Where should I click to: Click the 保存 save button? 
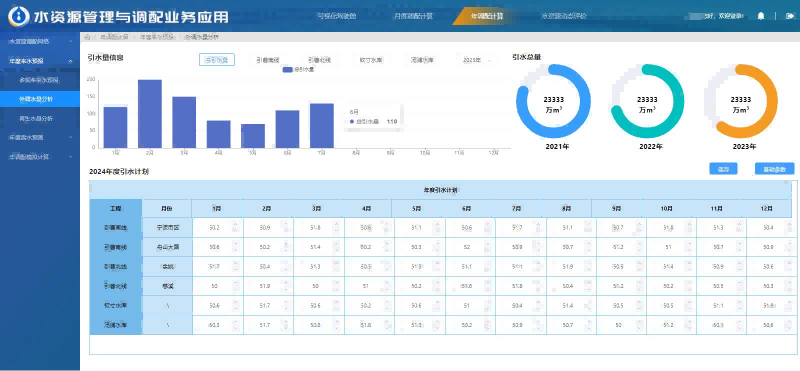(x=723, y=169)
